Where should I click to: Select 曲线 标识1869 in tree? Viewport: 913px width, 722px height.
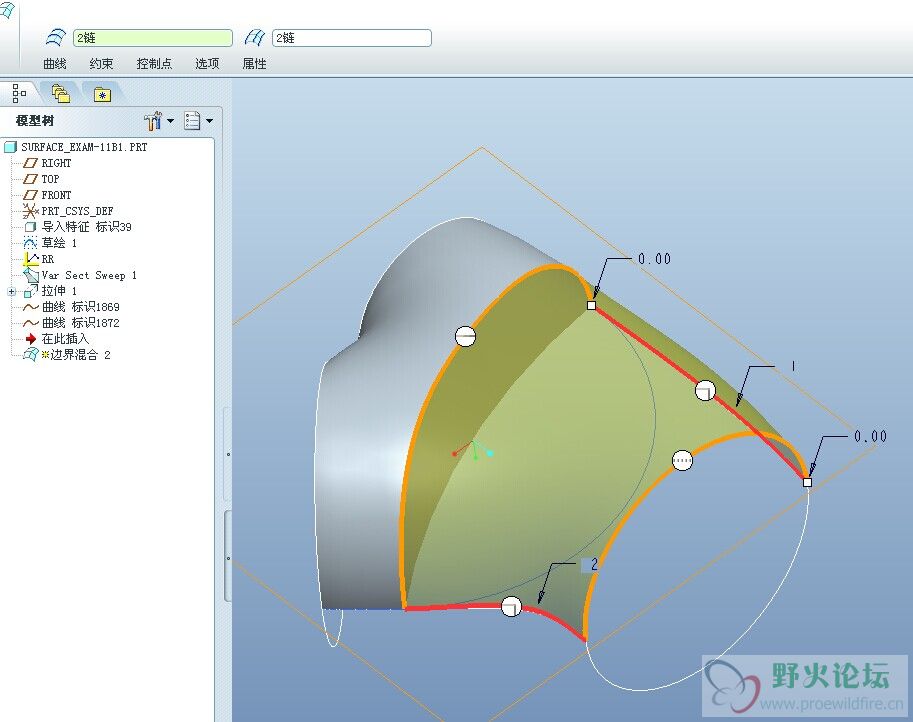coord(80,307)
